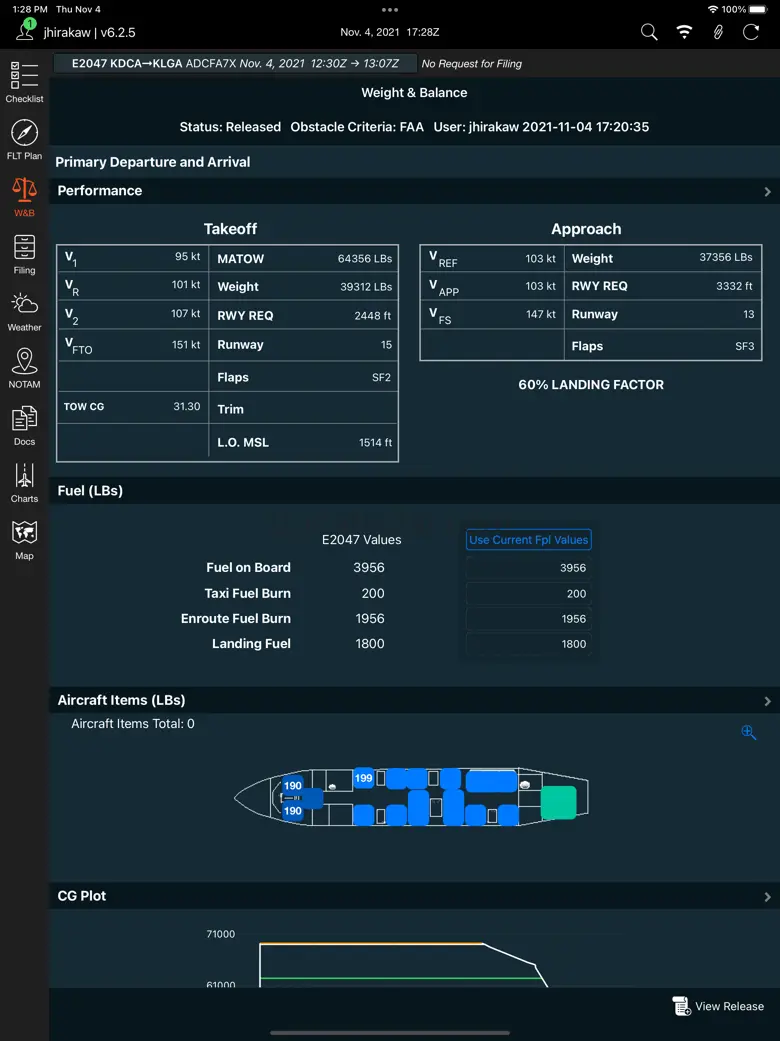Zoom into aircraft seating diagram
The height and width of the screenshot is (1041, 780).
pos(749,732)
